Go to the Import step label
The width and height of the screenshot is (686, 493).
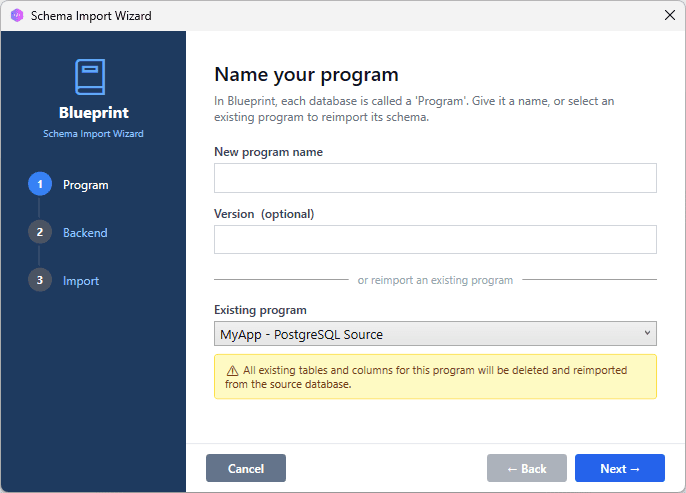point(81,281)
